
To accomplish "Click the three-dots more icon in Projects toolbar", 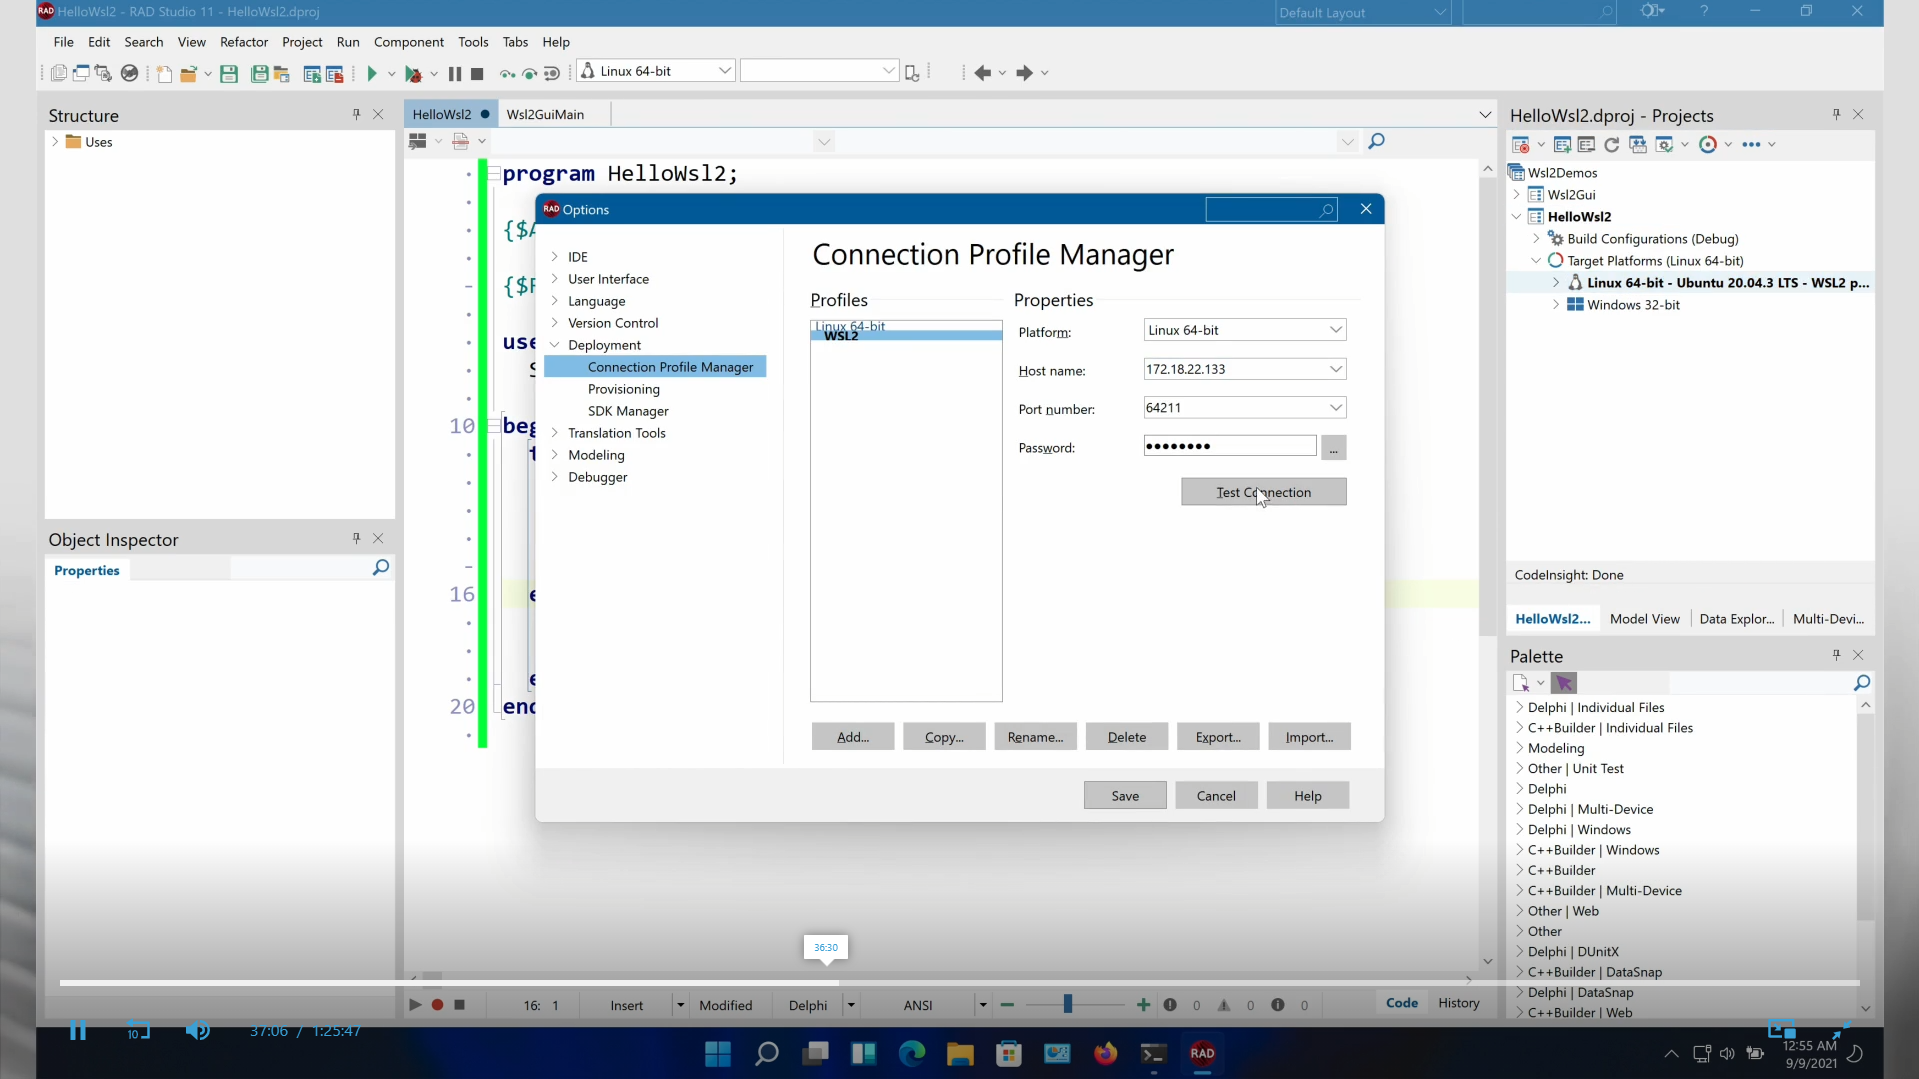I will point(1751,145).
